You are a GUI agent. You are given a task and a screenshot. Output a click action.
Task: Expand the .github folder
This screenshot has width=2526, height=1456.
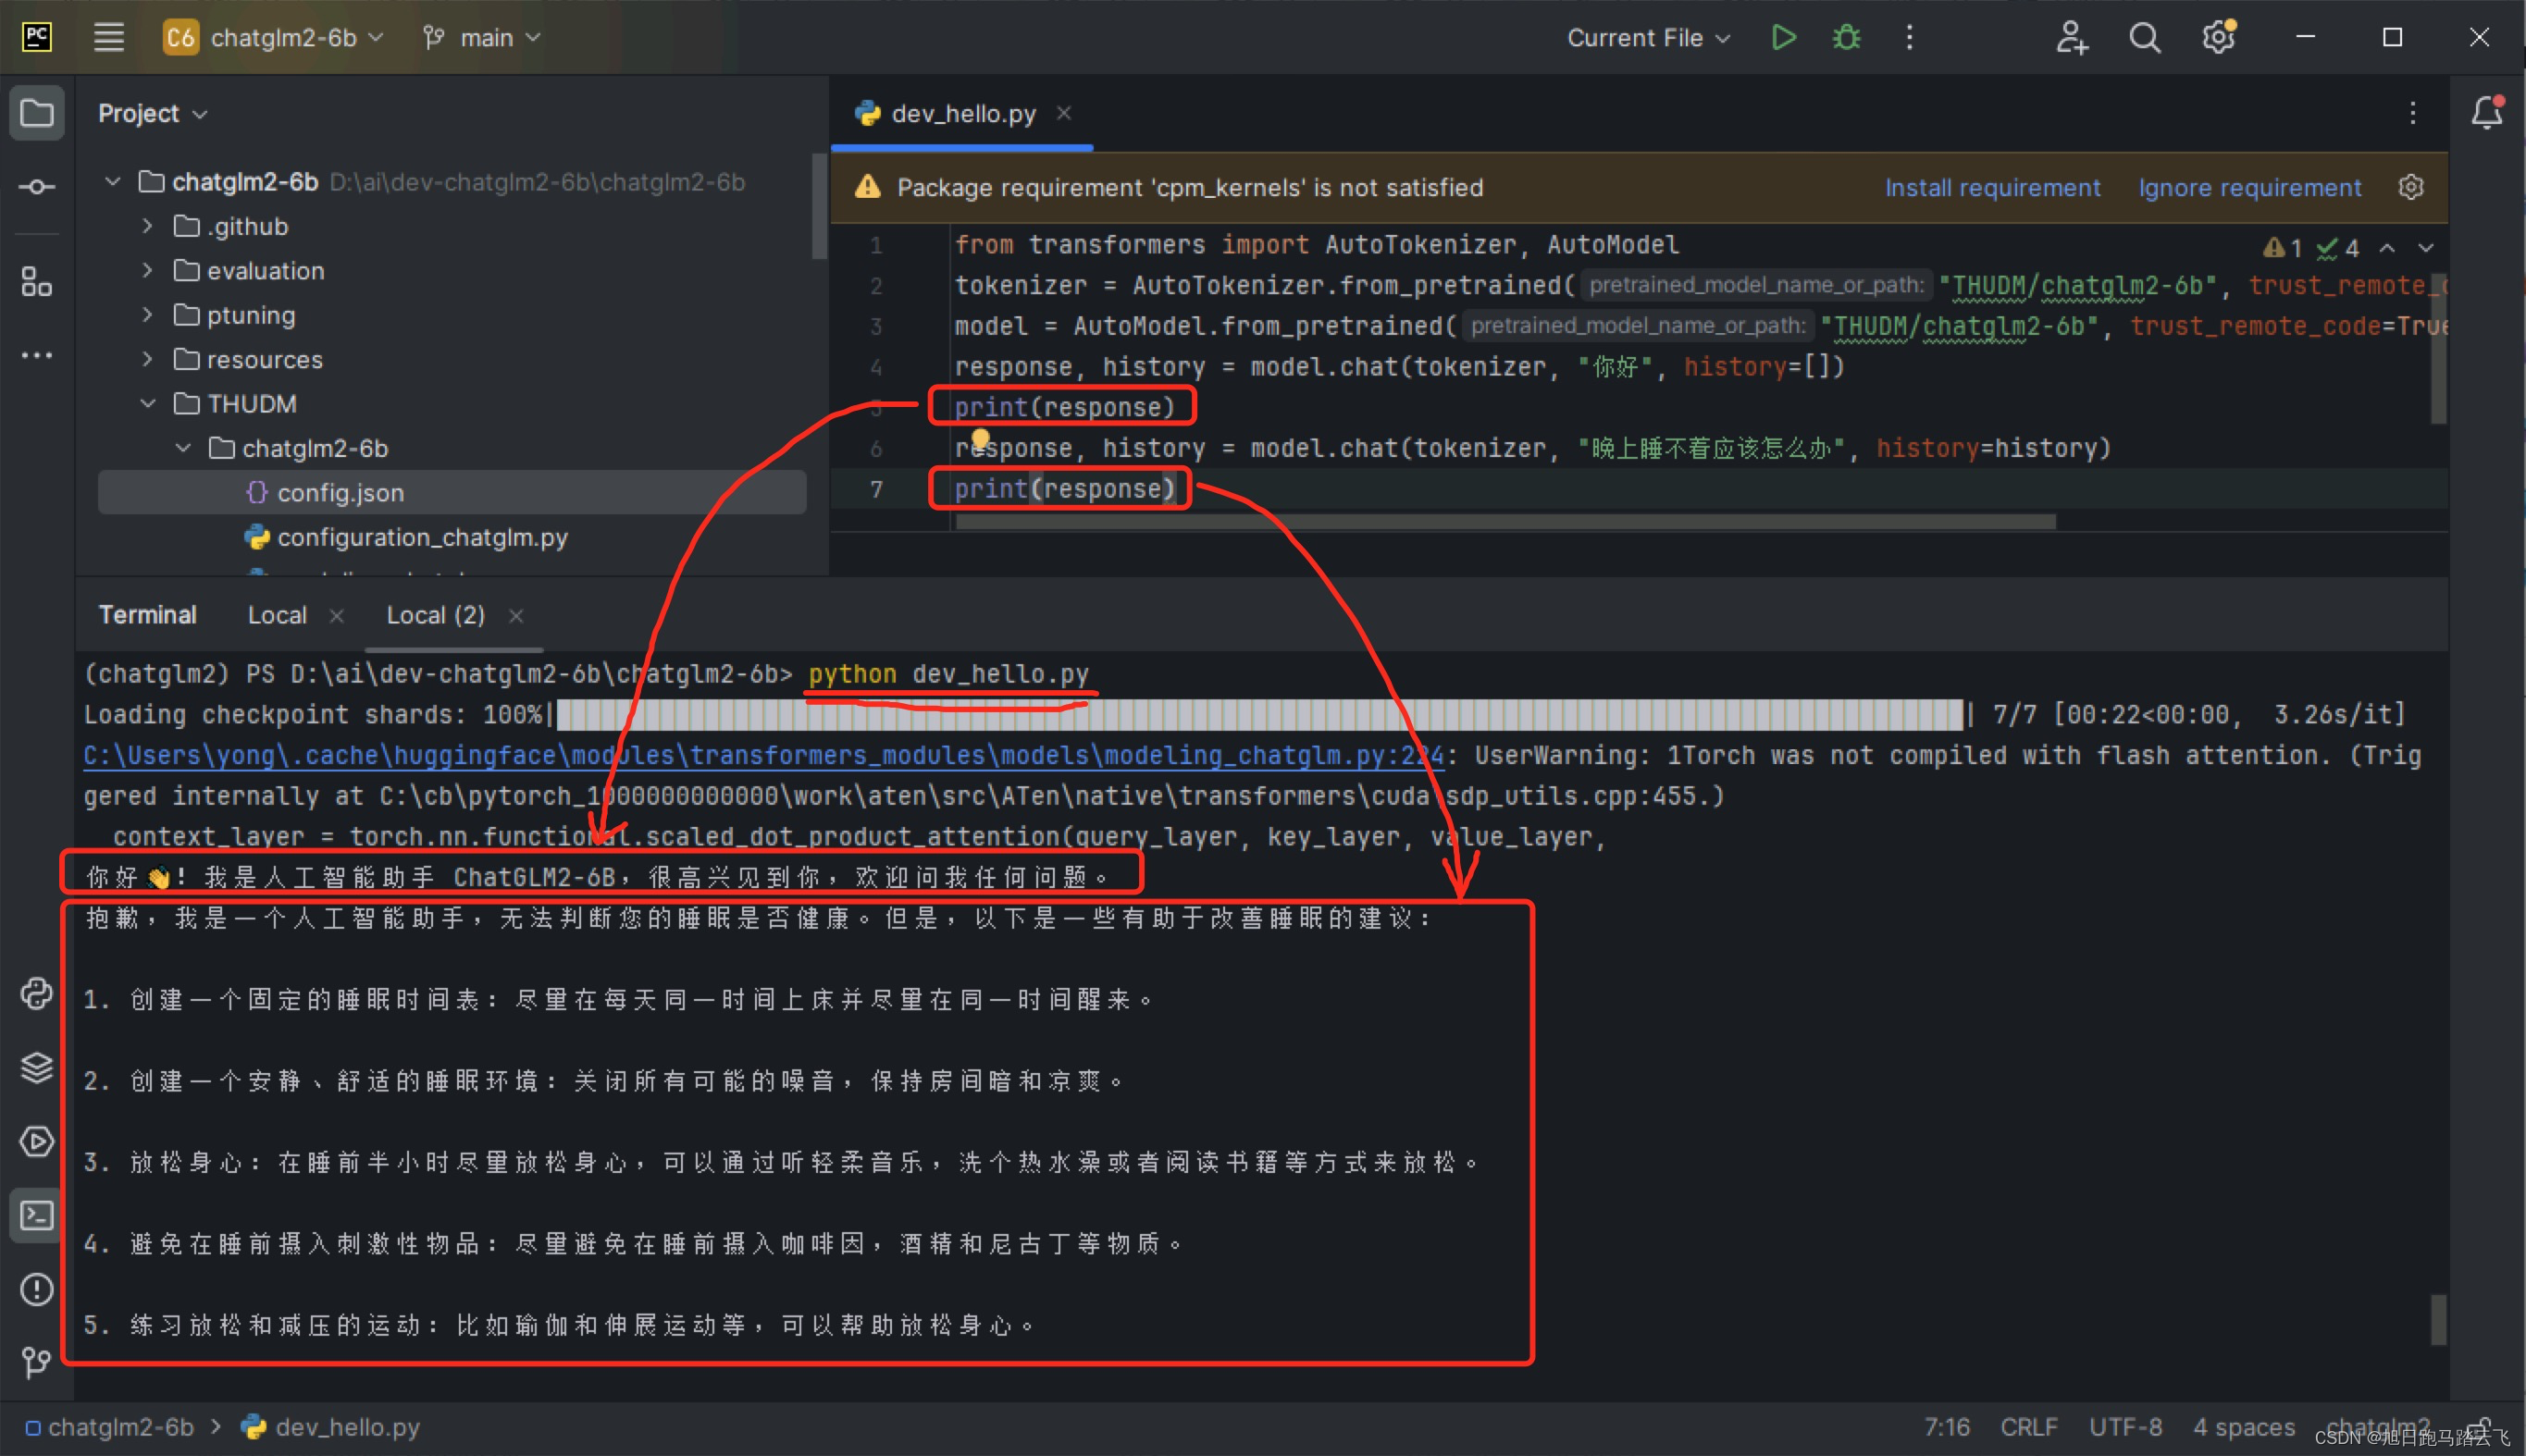[147, 226]
